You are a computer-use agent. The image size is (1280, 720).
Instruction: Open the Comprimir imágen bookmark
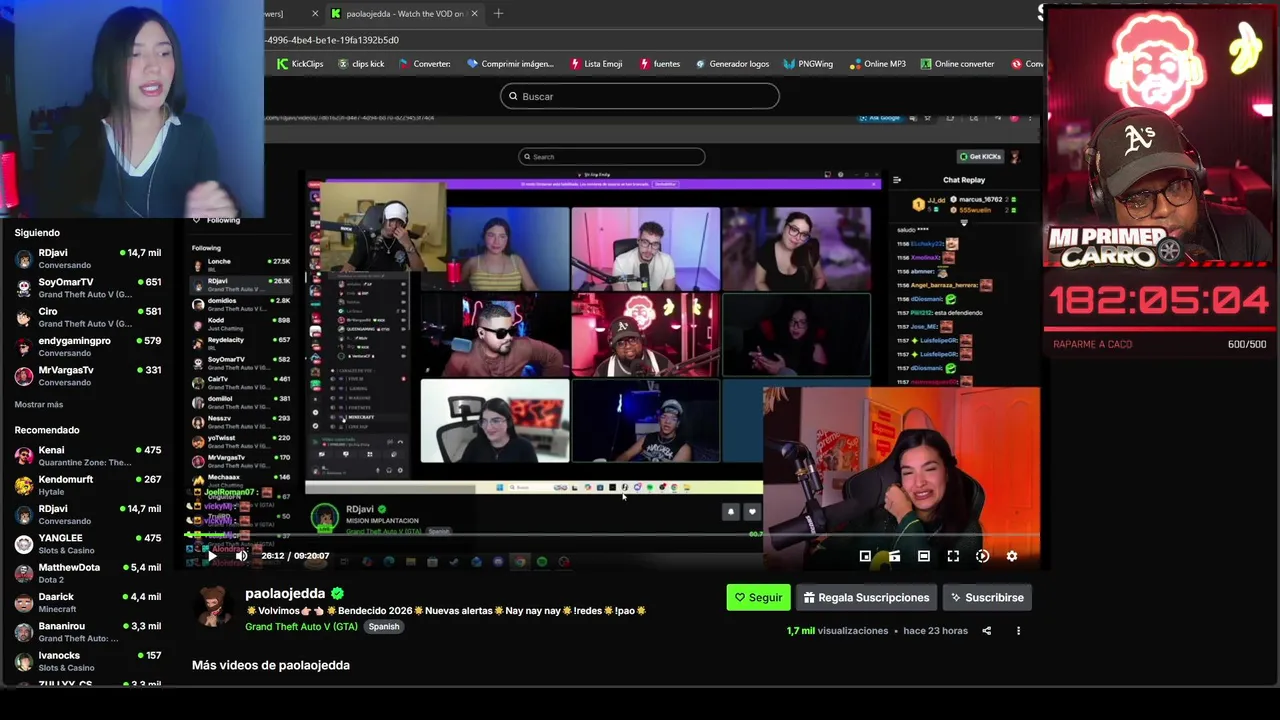tap(509, 64)
